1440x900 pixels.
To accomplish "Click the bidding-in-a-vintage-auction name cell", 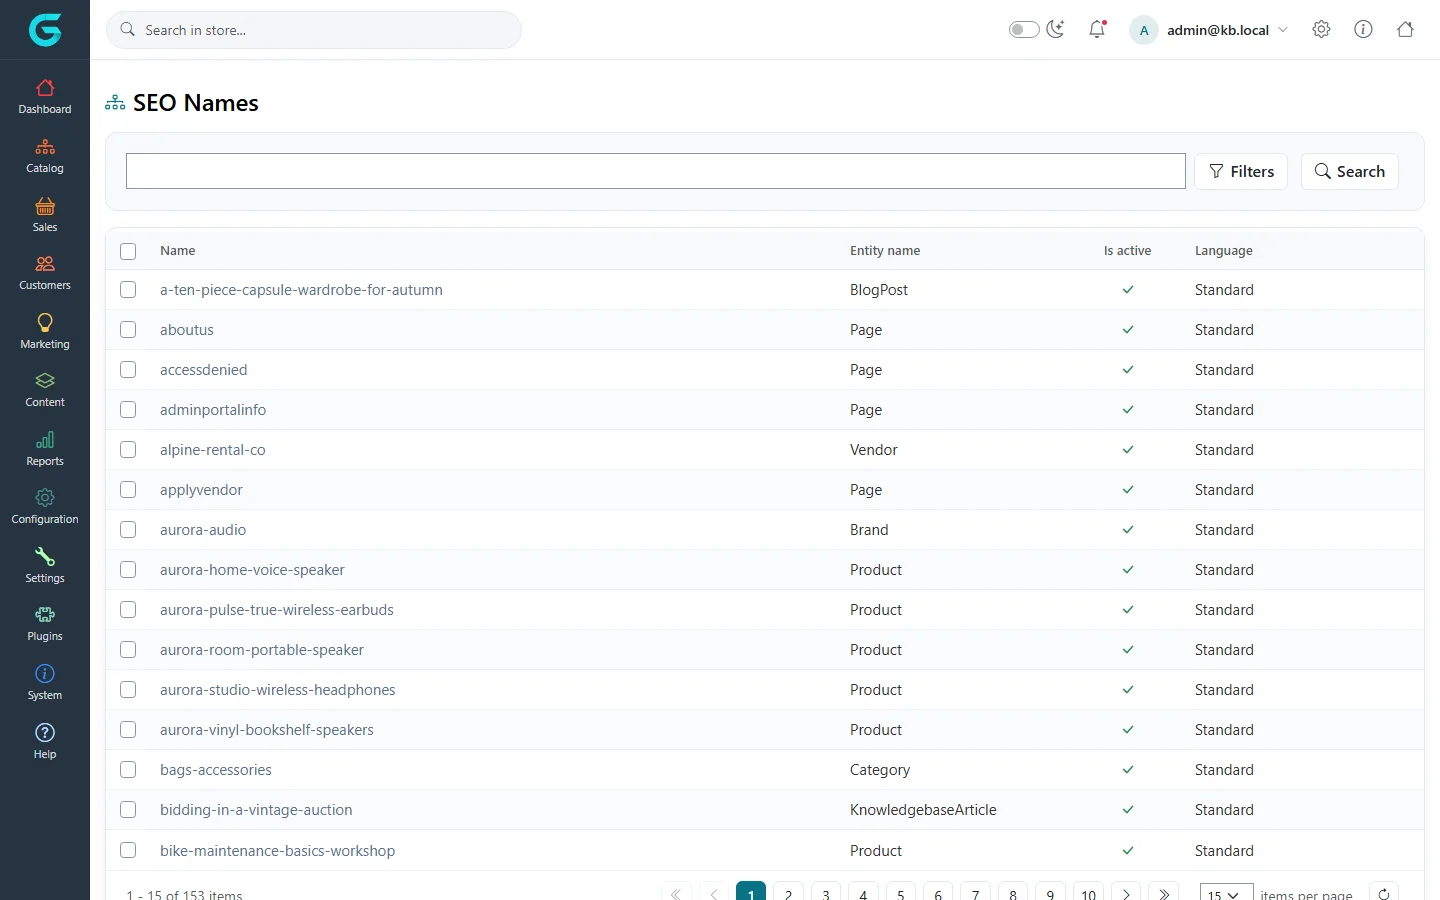I will tap(256, 810).
